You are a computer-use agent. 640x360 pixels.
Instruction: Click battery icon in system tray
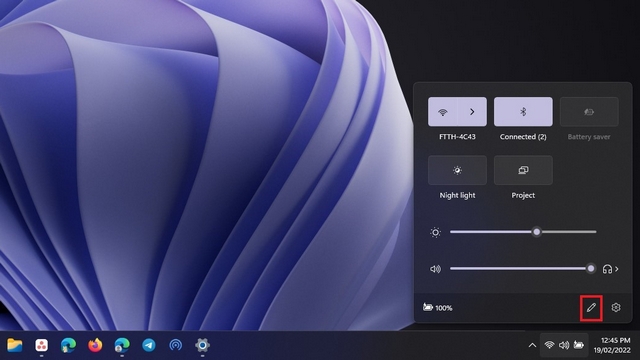tap(579, 345)
